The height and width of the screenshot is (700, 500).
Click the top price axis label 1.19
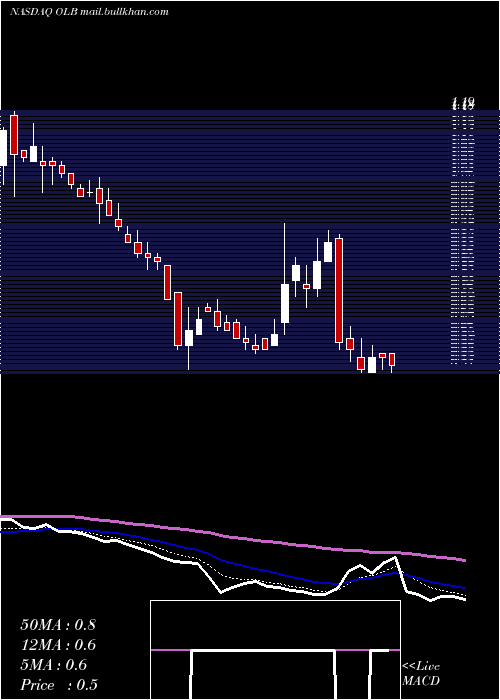[x=463, y=104]
